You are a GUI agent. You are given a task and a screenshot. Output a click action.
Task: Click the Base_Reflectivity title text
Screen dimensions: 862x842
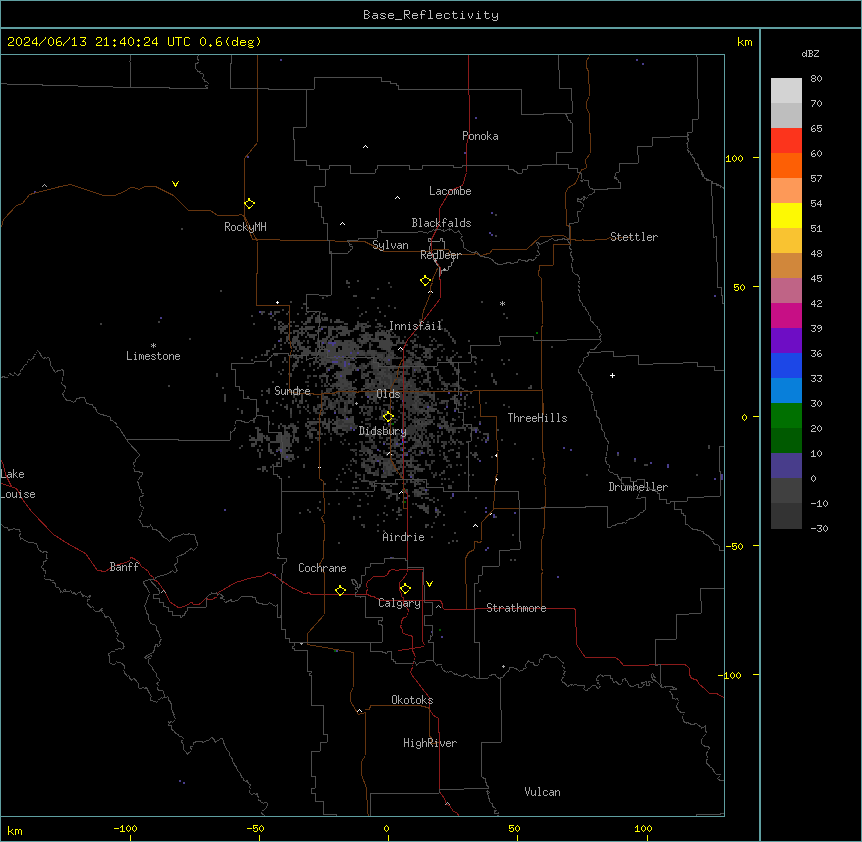pos(431,15)
